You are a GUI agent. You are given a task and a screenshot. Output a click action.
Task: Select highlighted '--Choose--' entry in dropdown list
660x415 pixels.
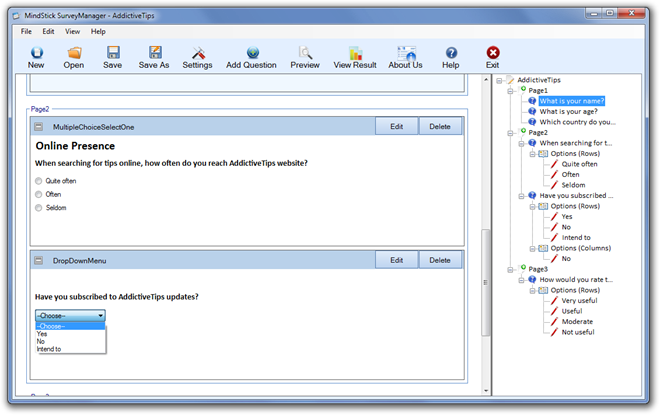[70, 326]
